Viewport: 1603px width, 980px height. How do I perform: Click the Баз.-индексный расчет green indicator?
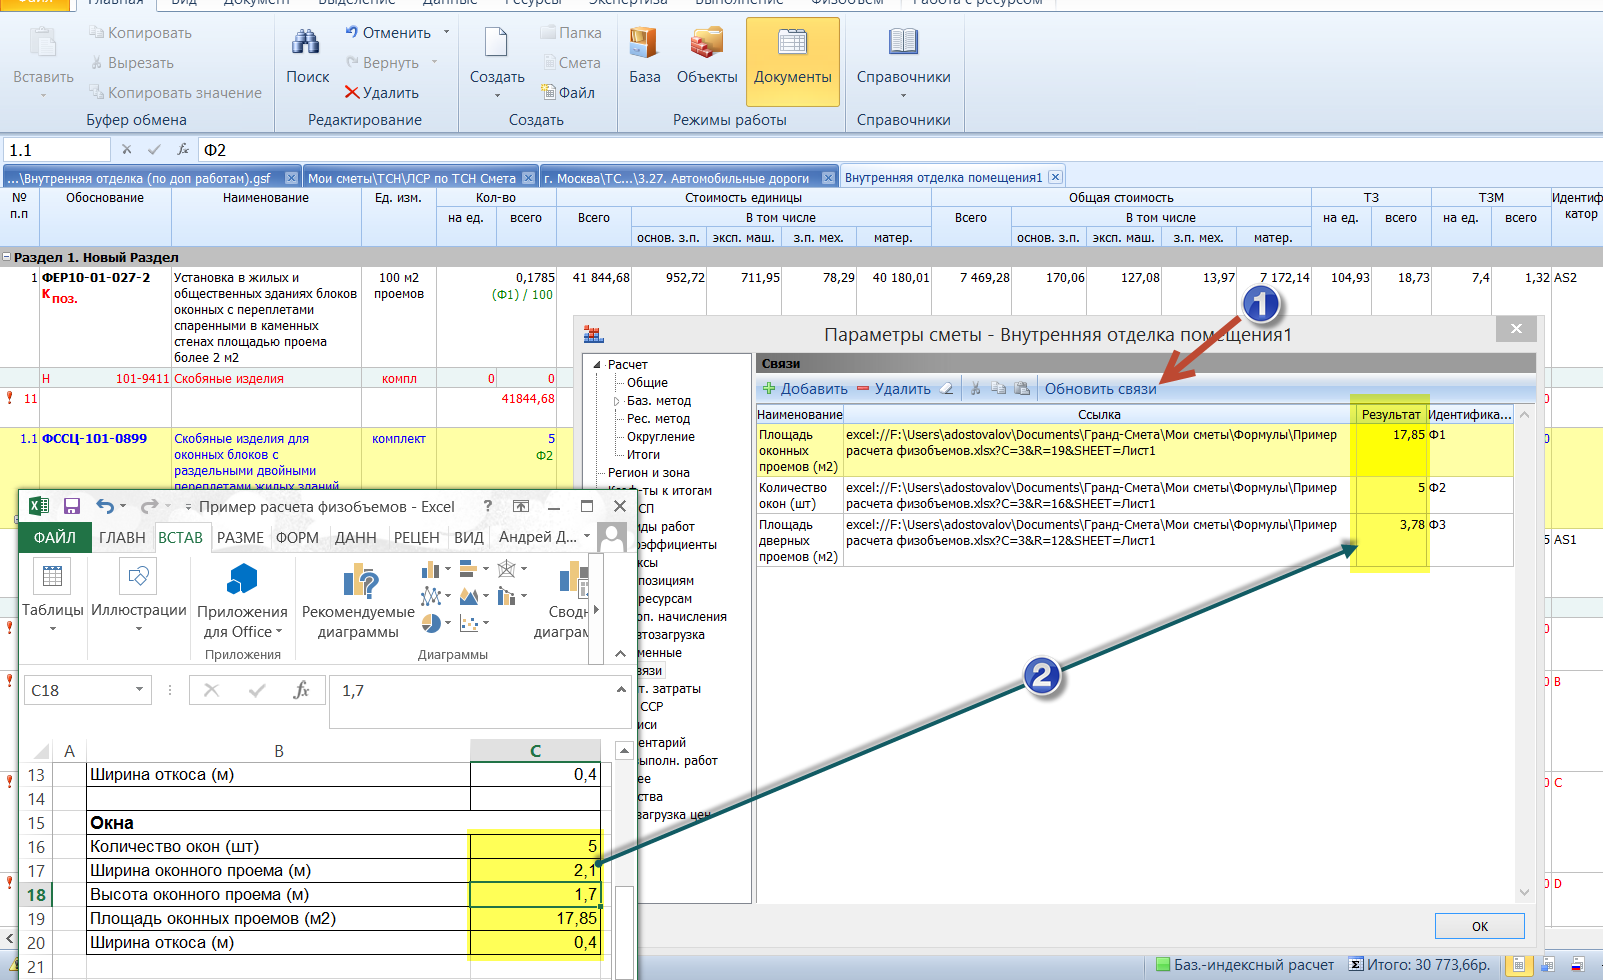pyautogui.click(x=1163, y=965)
